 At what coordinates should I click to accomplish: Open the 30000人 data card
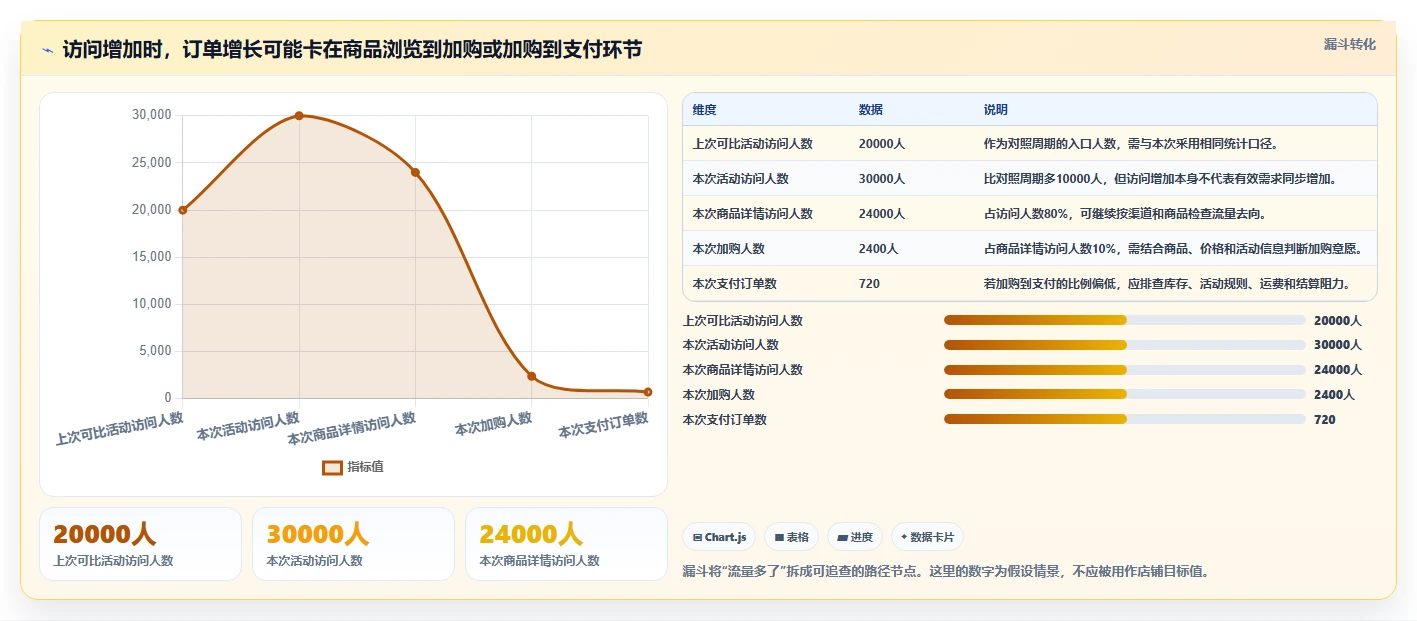354,544
